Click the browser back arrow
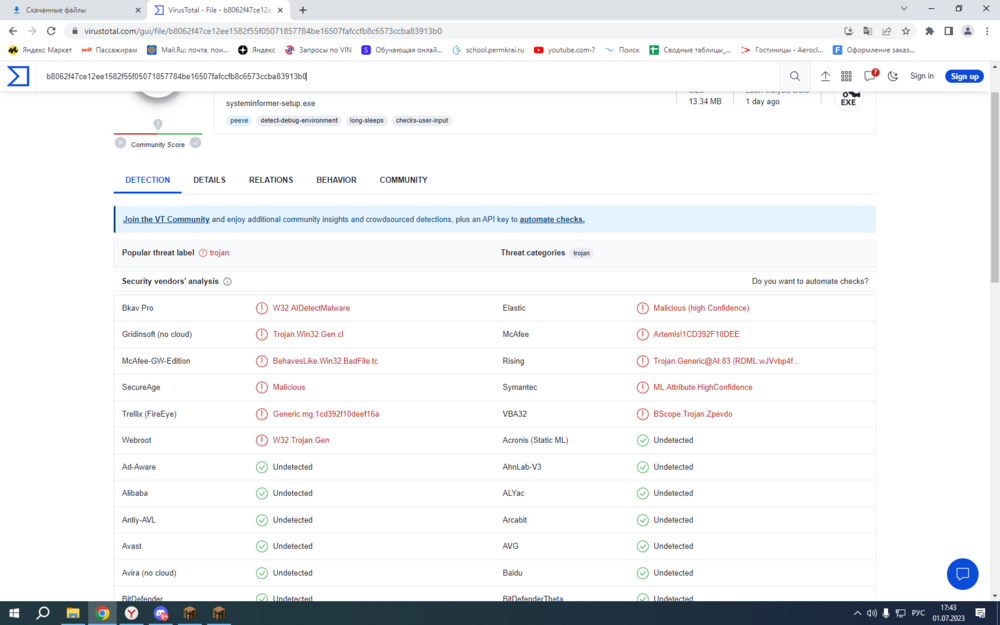This screenshot has width=1000, height=625. tap(13, 31)
